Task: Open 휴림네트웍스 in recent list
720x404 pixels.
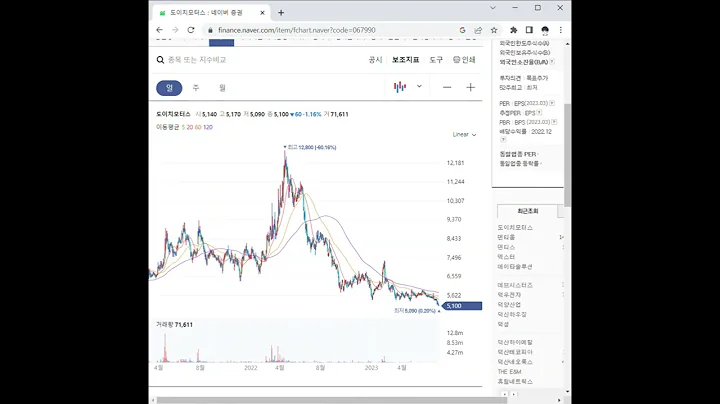Action: tap(515, 382)
